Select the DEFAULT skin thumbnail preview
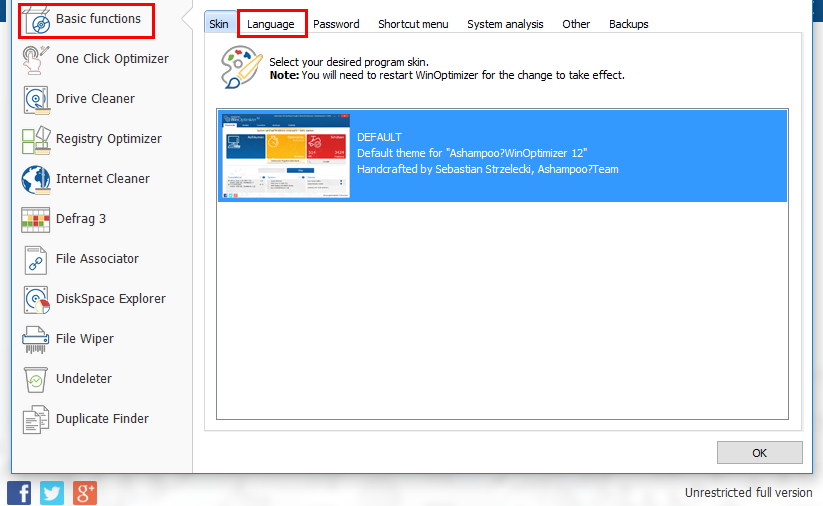The width and height of the screenshot is (823, 506). (286, 156)
